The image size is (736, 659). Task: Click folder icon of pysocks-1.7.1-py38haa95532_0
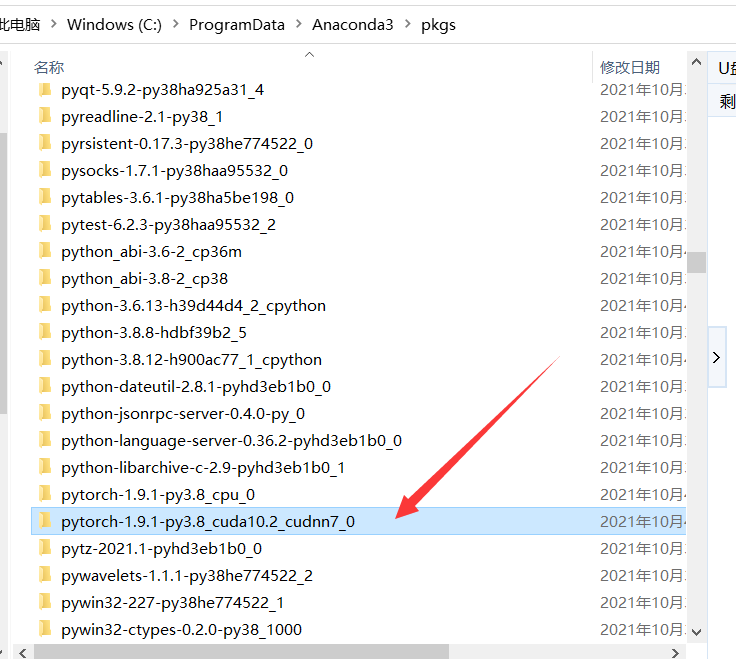point(45,170)
